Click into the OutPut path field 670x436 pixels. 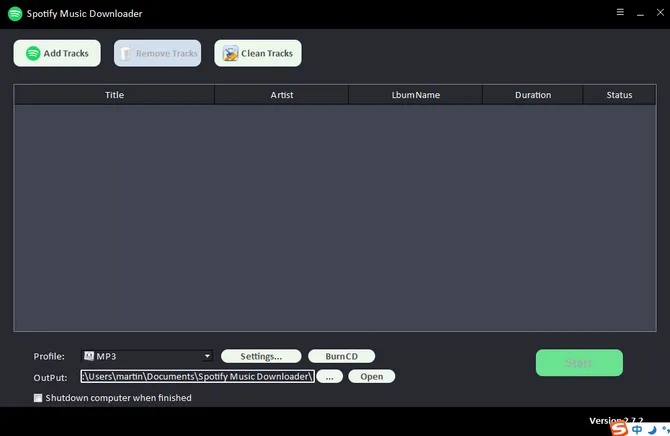(197, 377)
